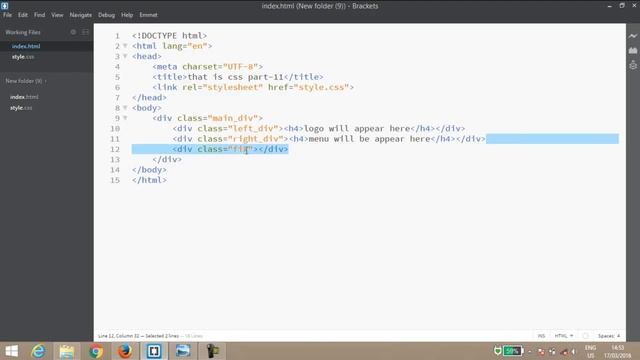Open the View menu
The image size is (640, 360).
pyautogui.click(x=57, y=15)
